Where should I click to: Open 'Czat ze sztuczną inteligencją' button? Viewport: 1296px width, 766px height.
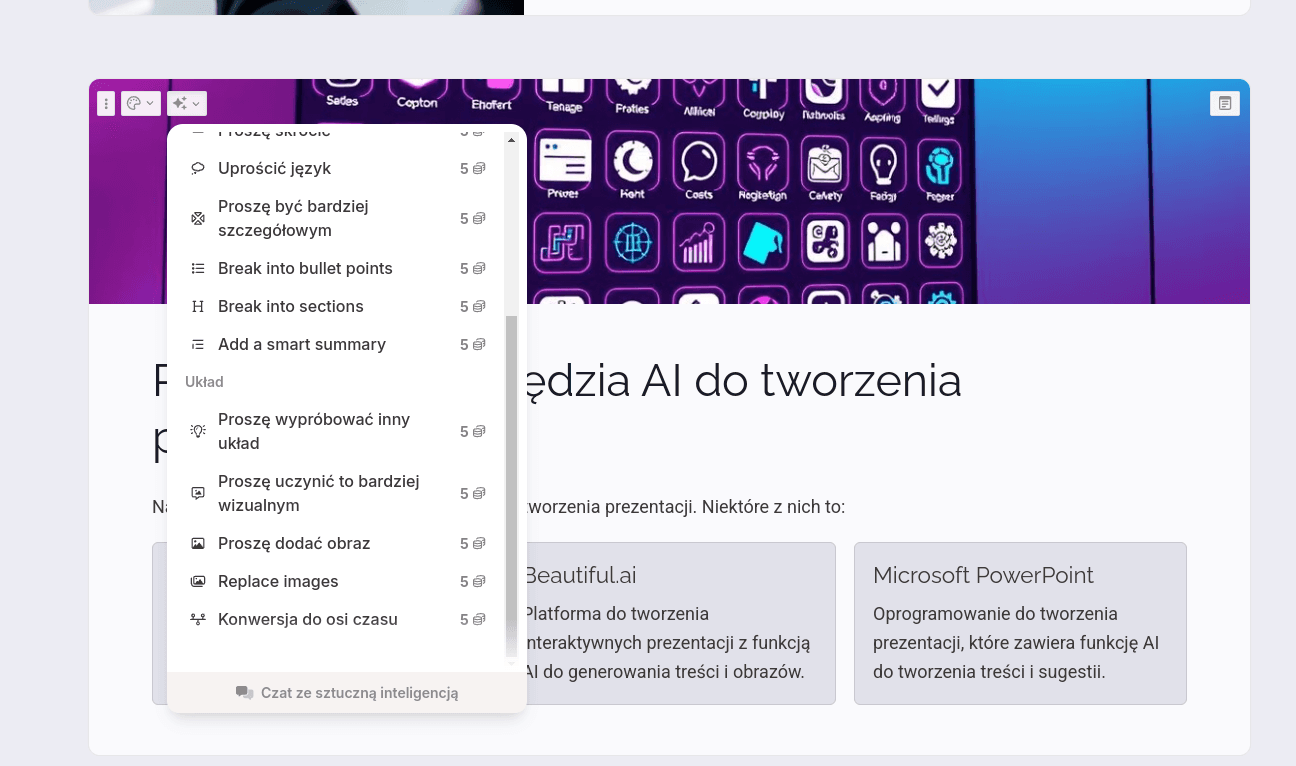click(x=347, y=692)
